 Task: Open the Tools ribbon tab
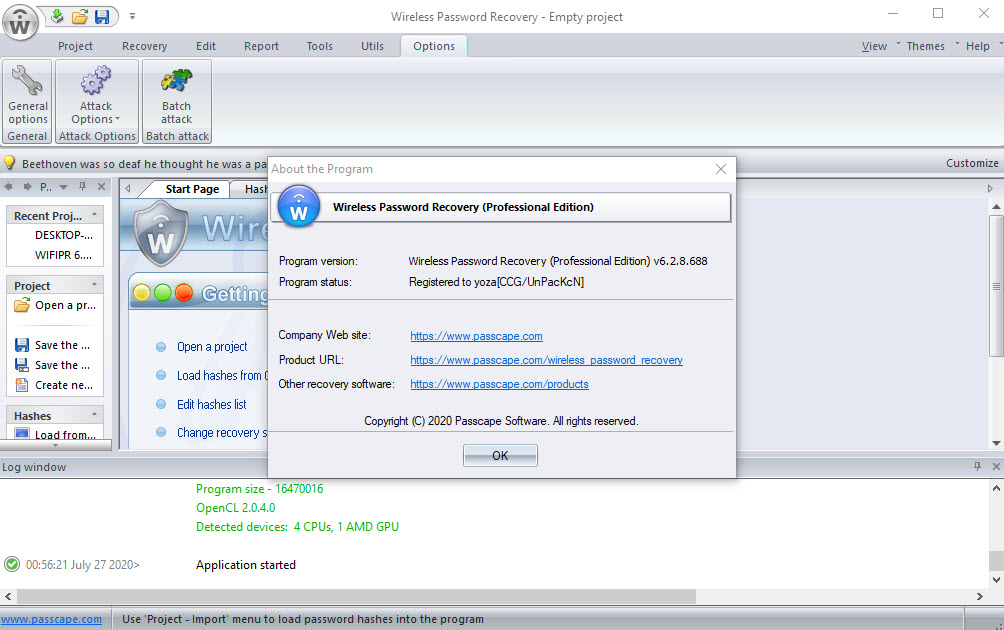320,46
